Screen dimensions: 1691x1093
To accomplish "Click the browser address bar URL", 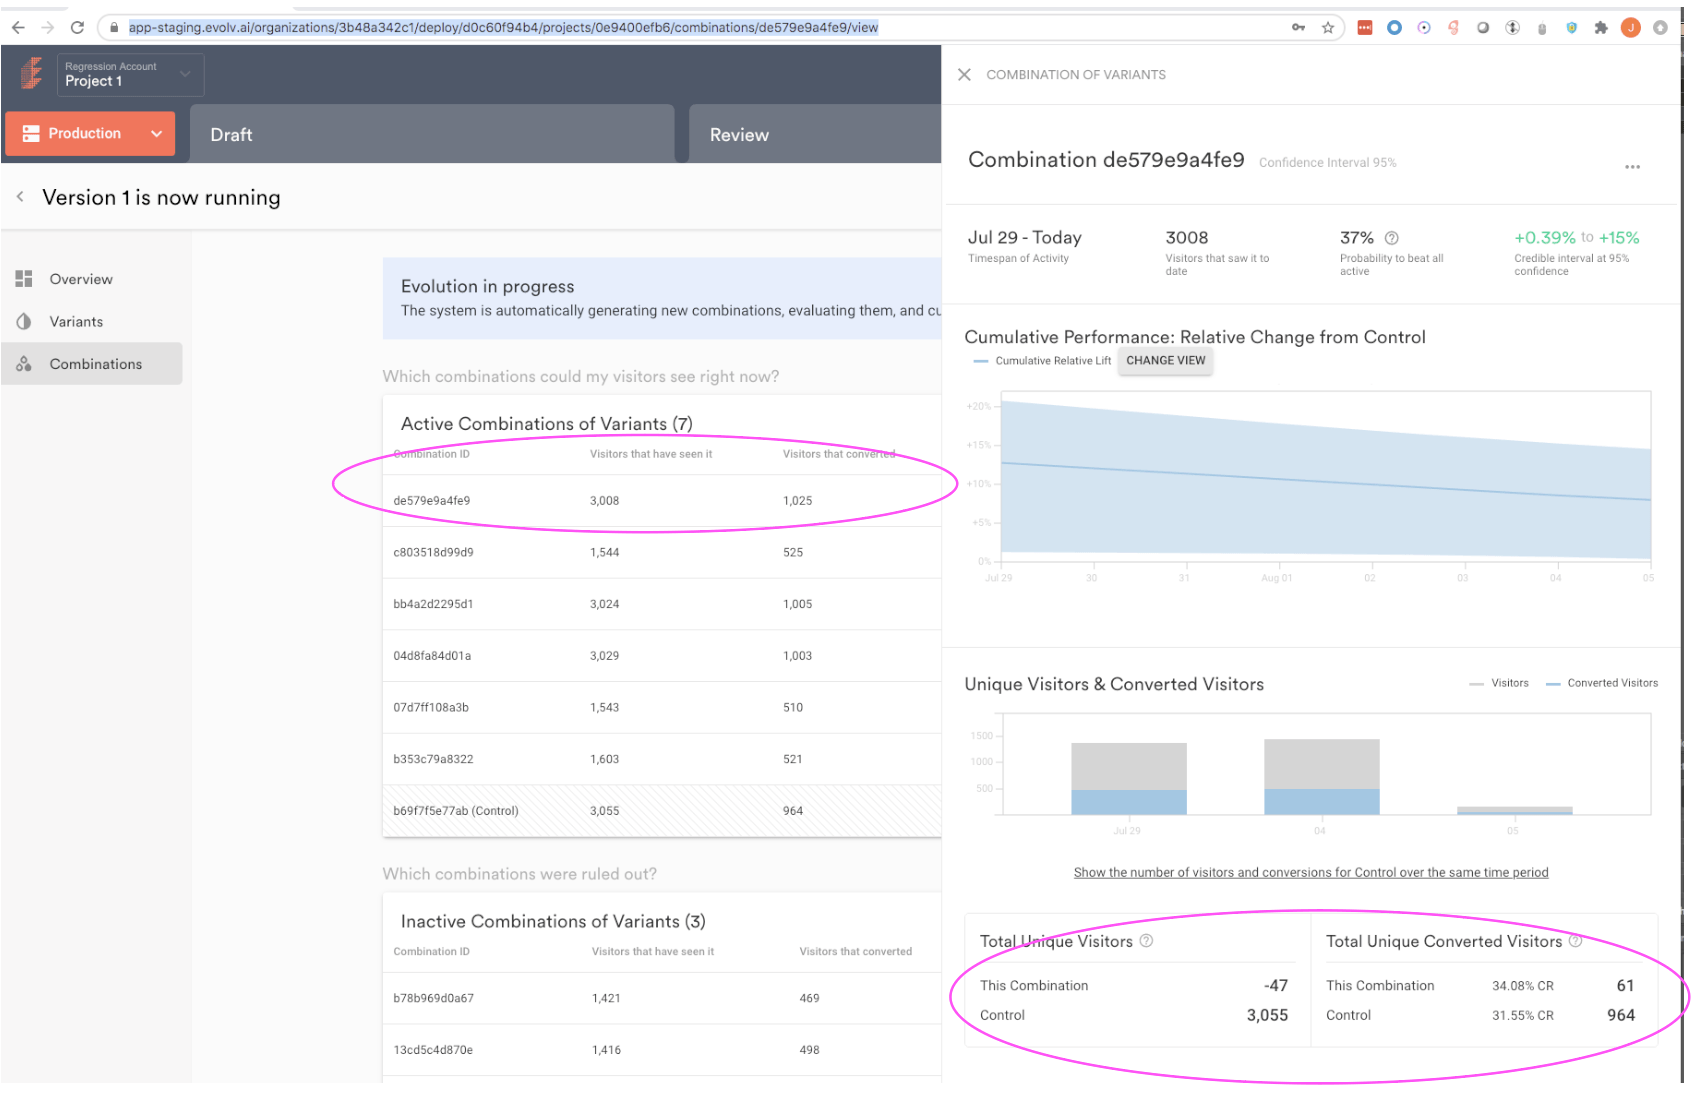I will point(503,28).
